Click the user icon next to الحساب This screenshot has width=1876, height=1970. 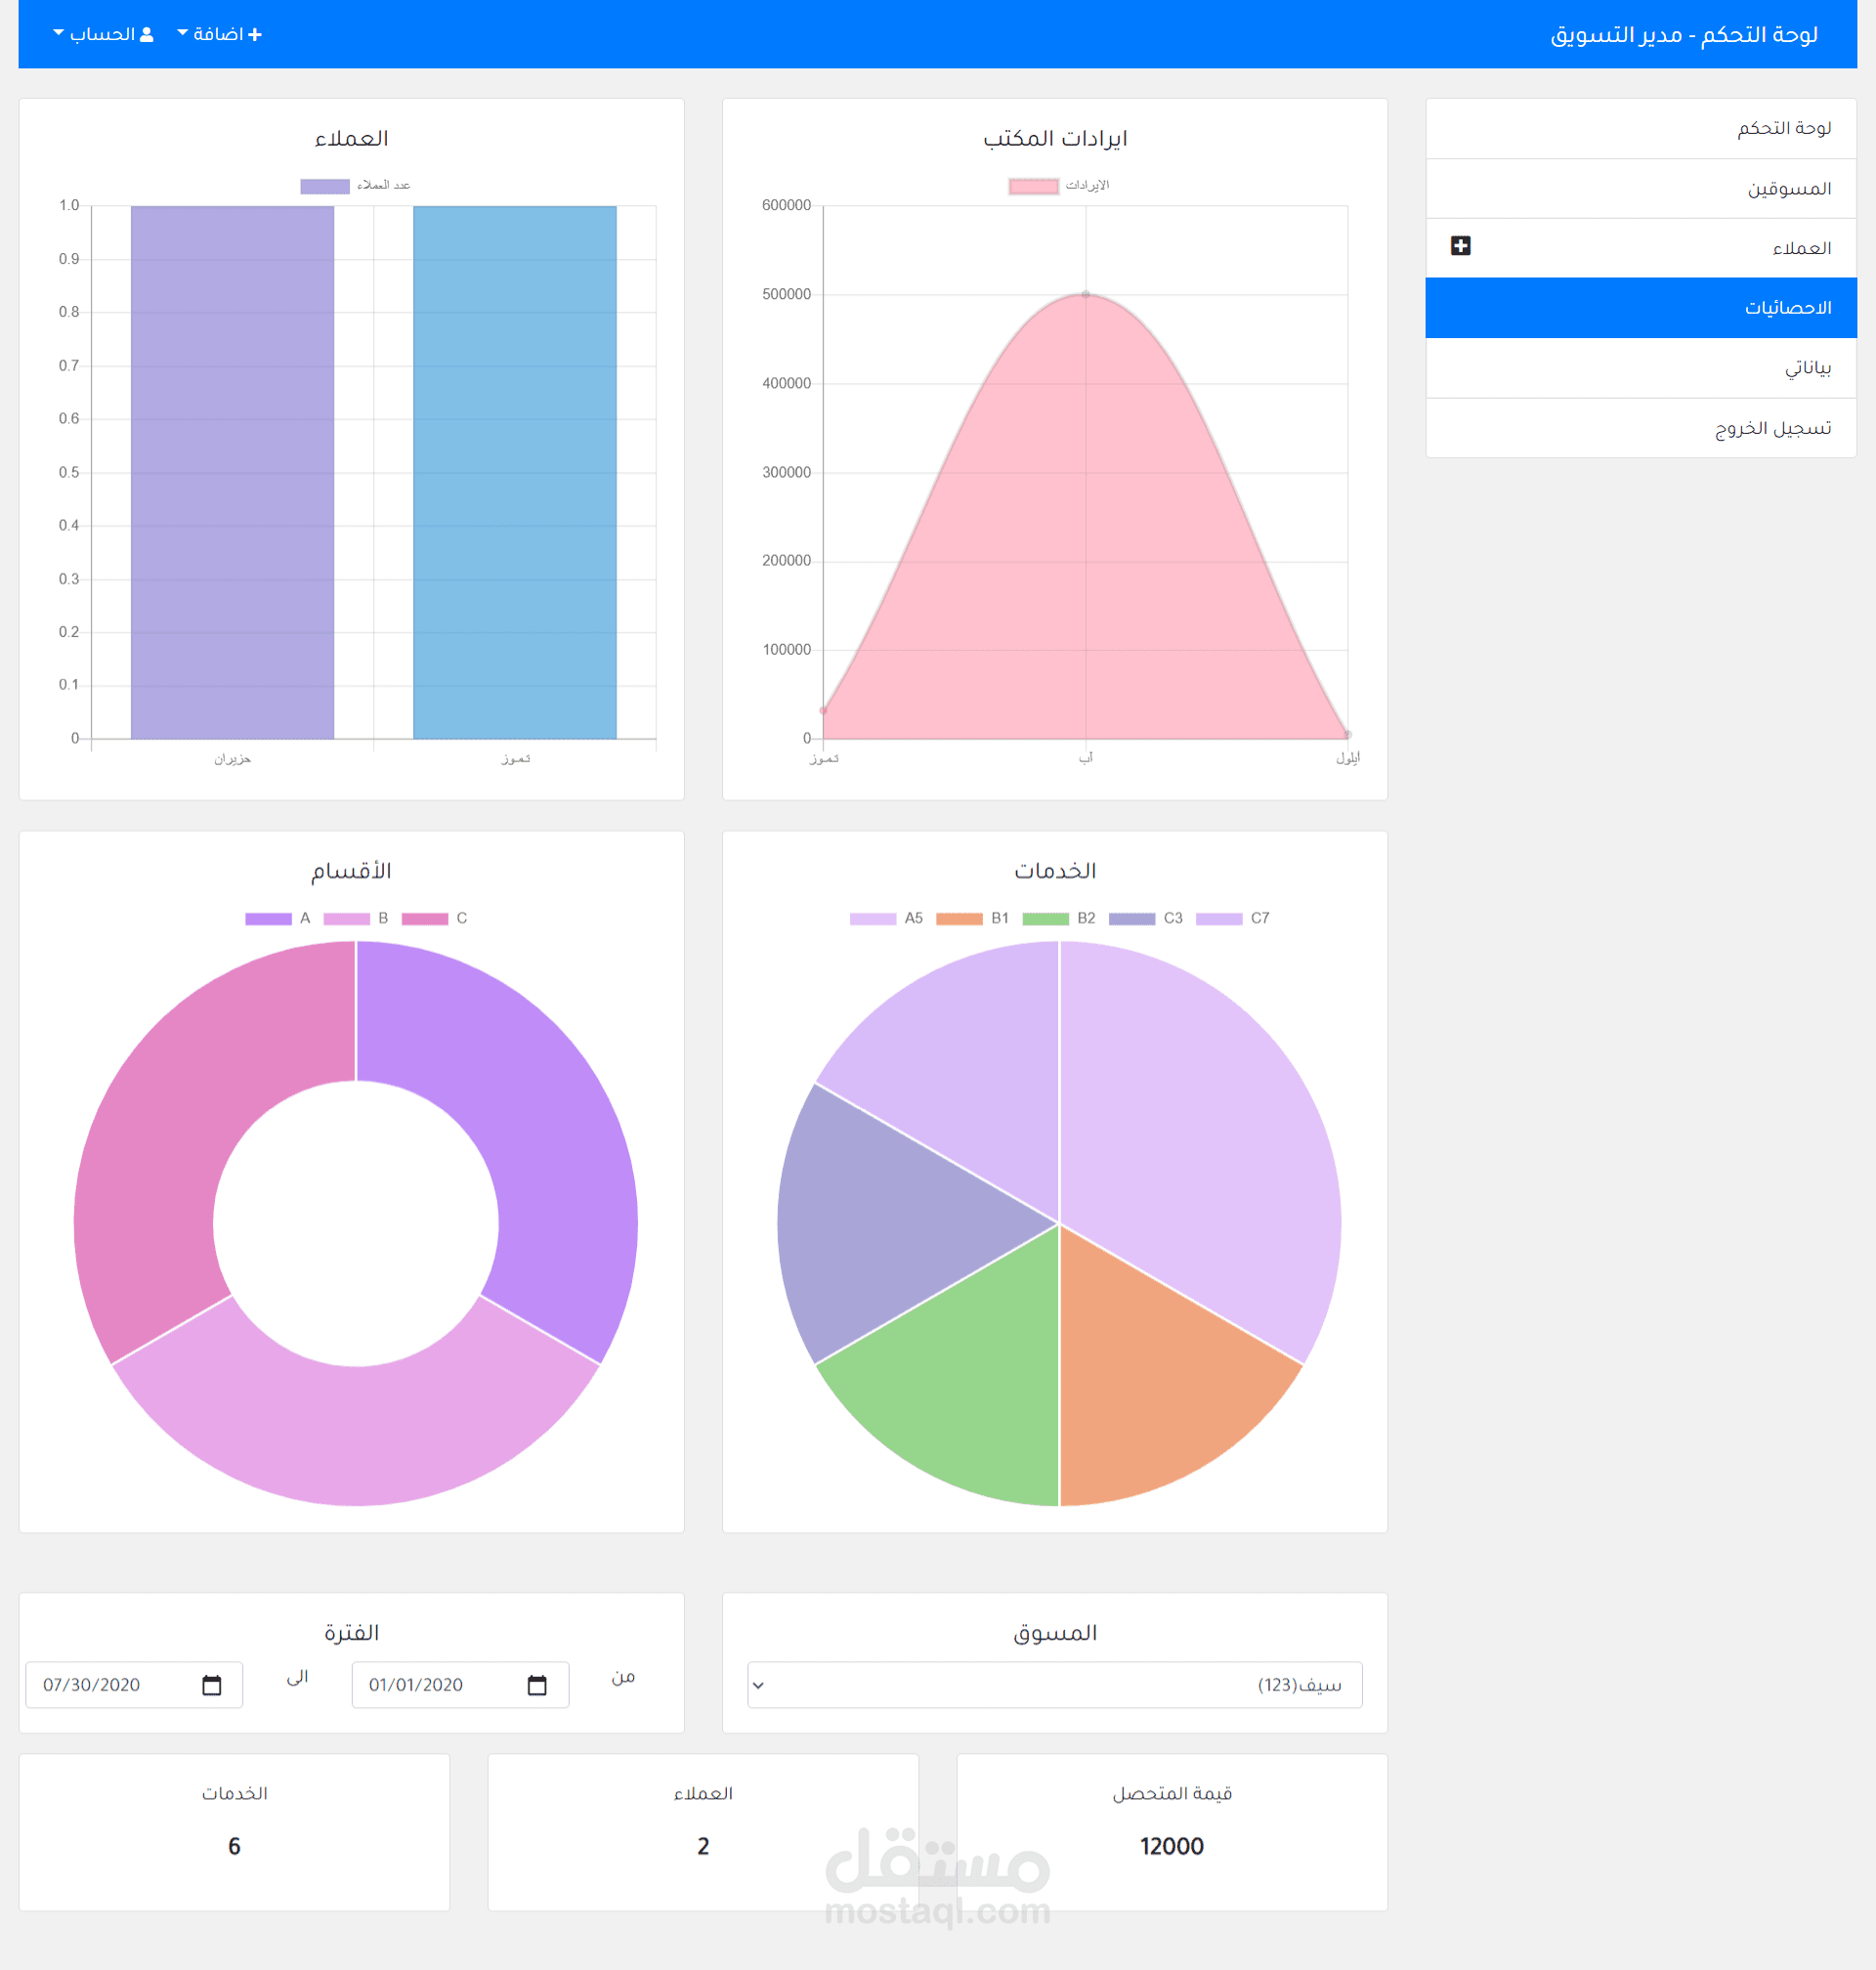[147, 35]
